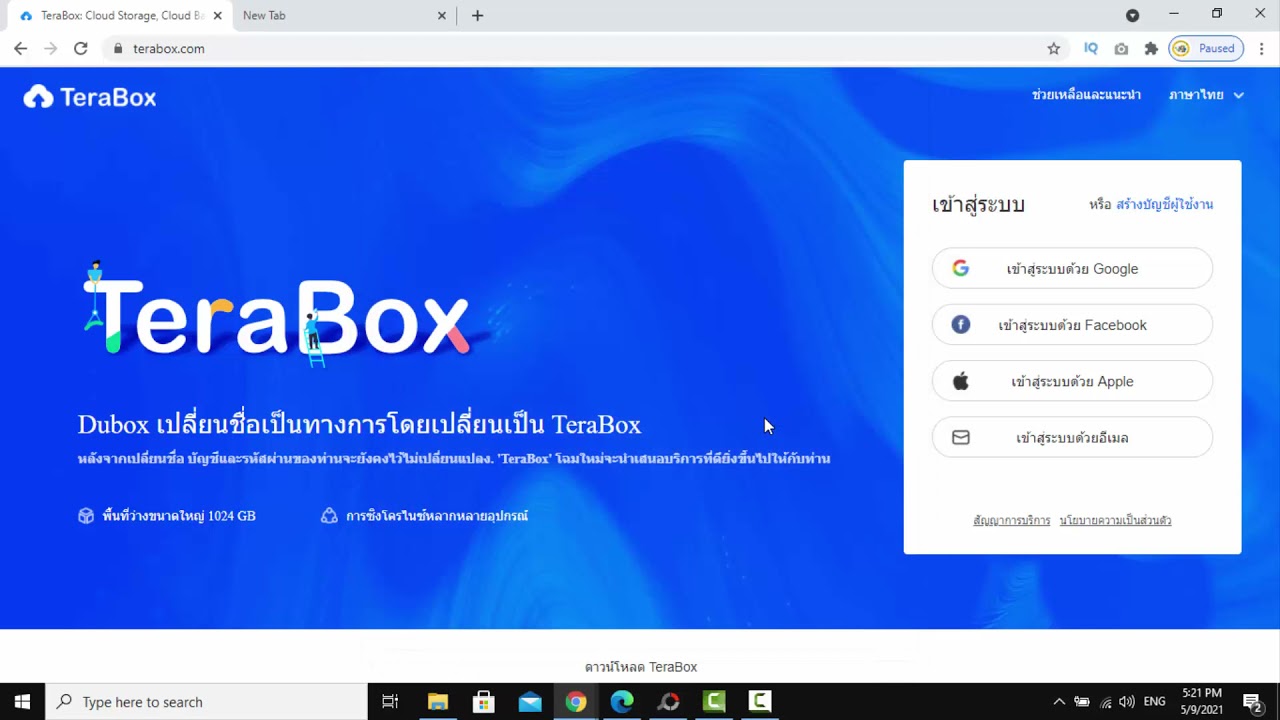
Task: Bookmark this page with the star icon
Action: click(1053, 48)
